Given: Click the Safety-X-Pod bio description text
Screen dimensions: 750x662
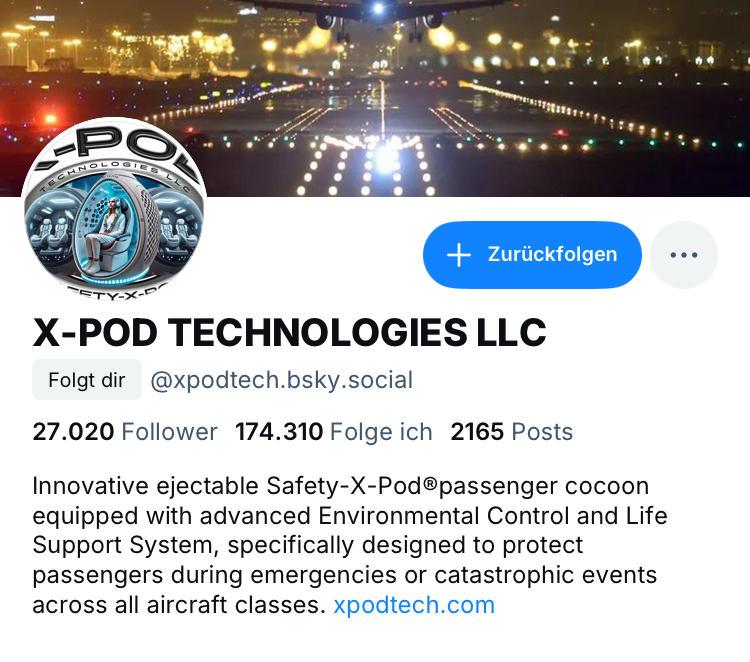Looking at the screenshot, I should pos(350,545).
